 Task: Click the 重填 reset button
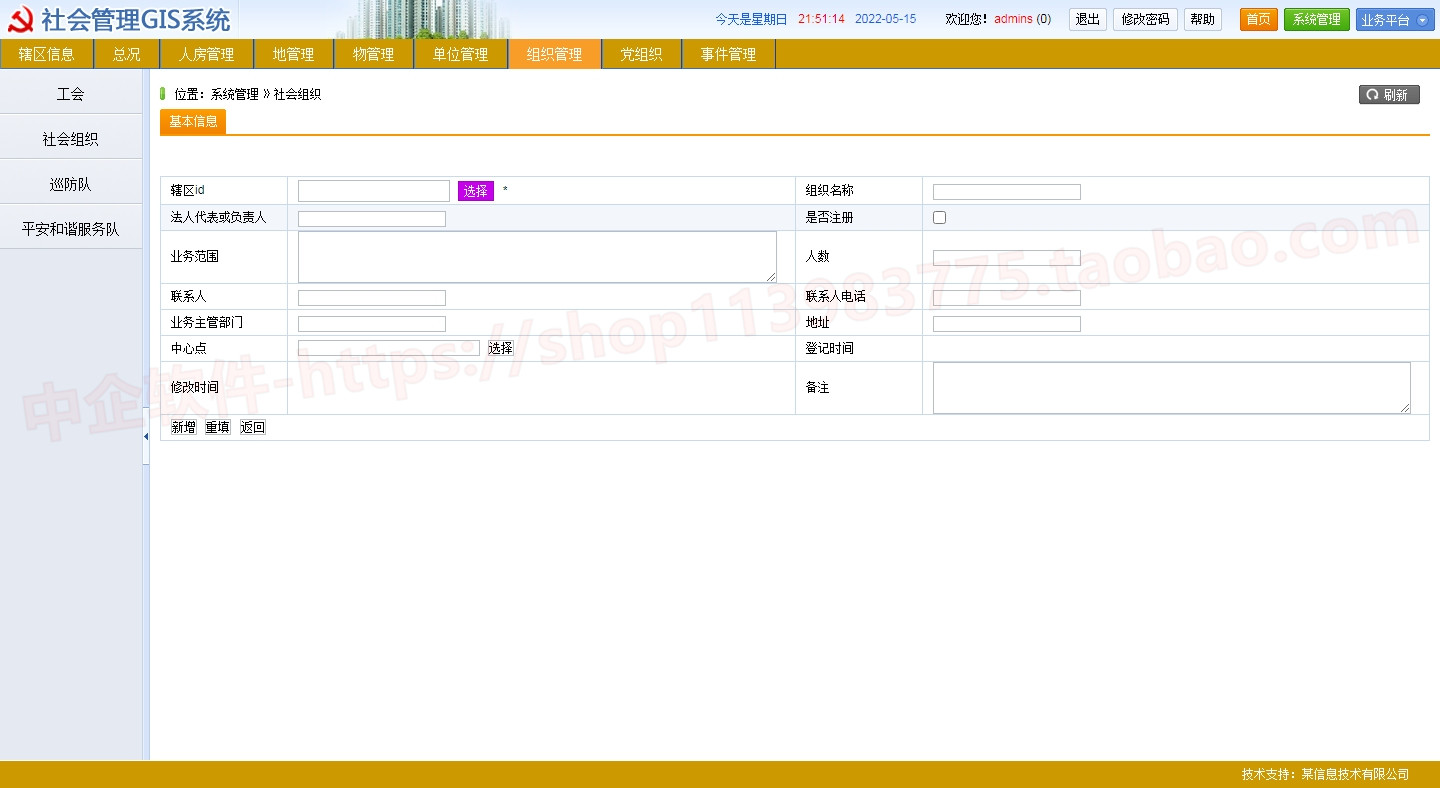[218, 427]
